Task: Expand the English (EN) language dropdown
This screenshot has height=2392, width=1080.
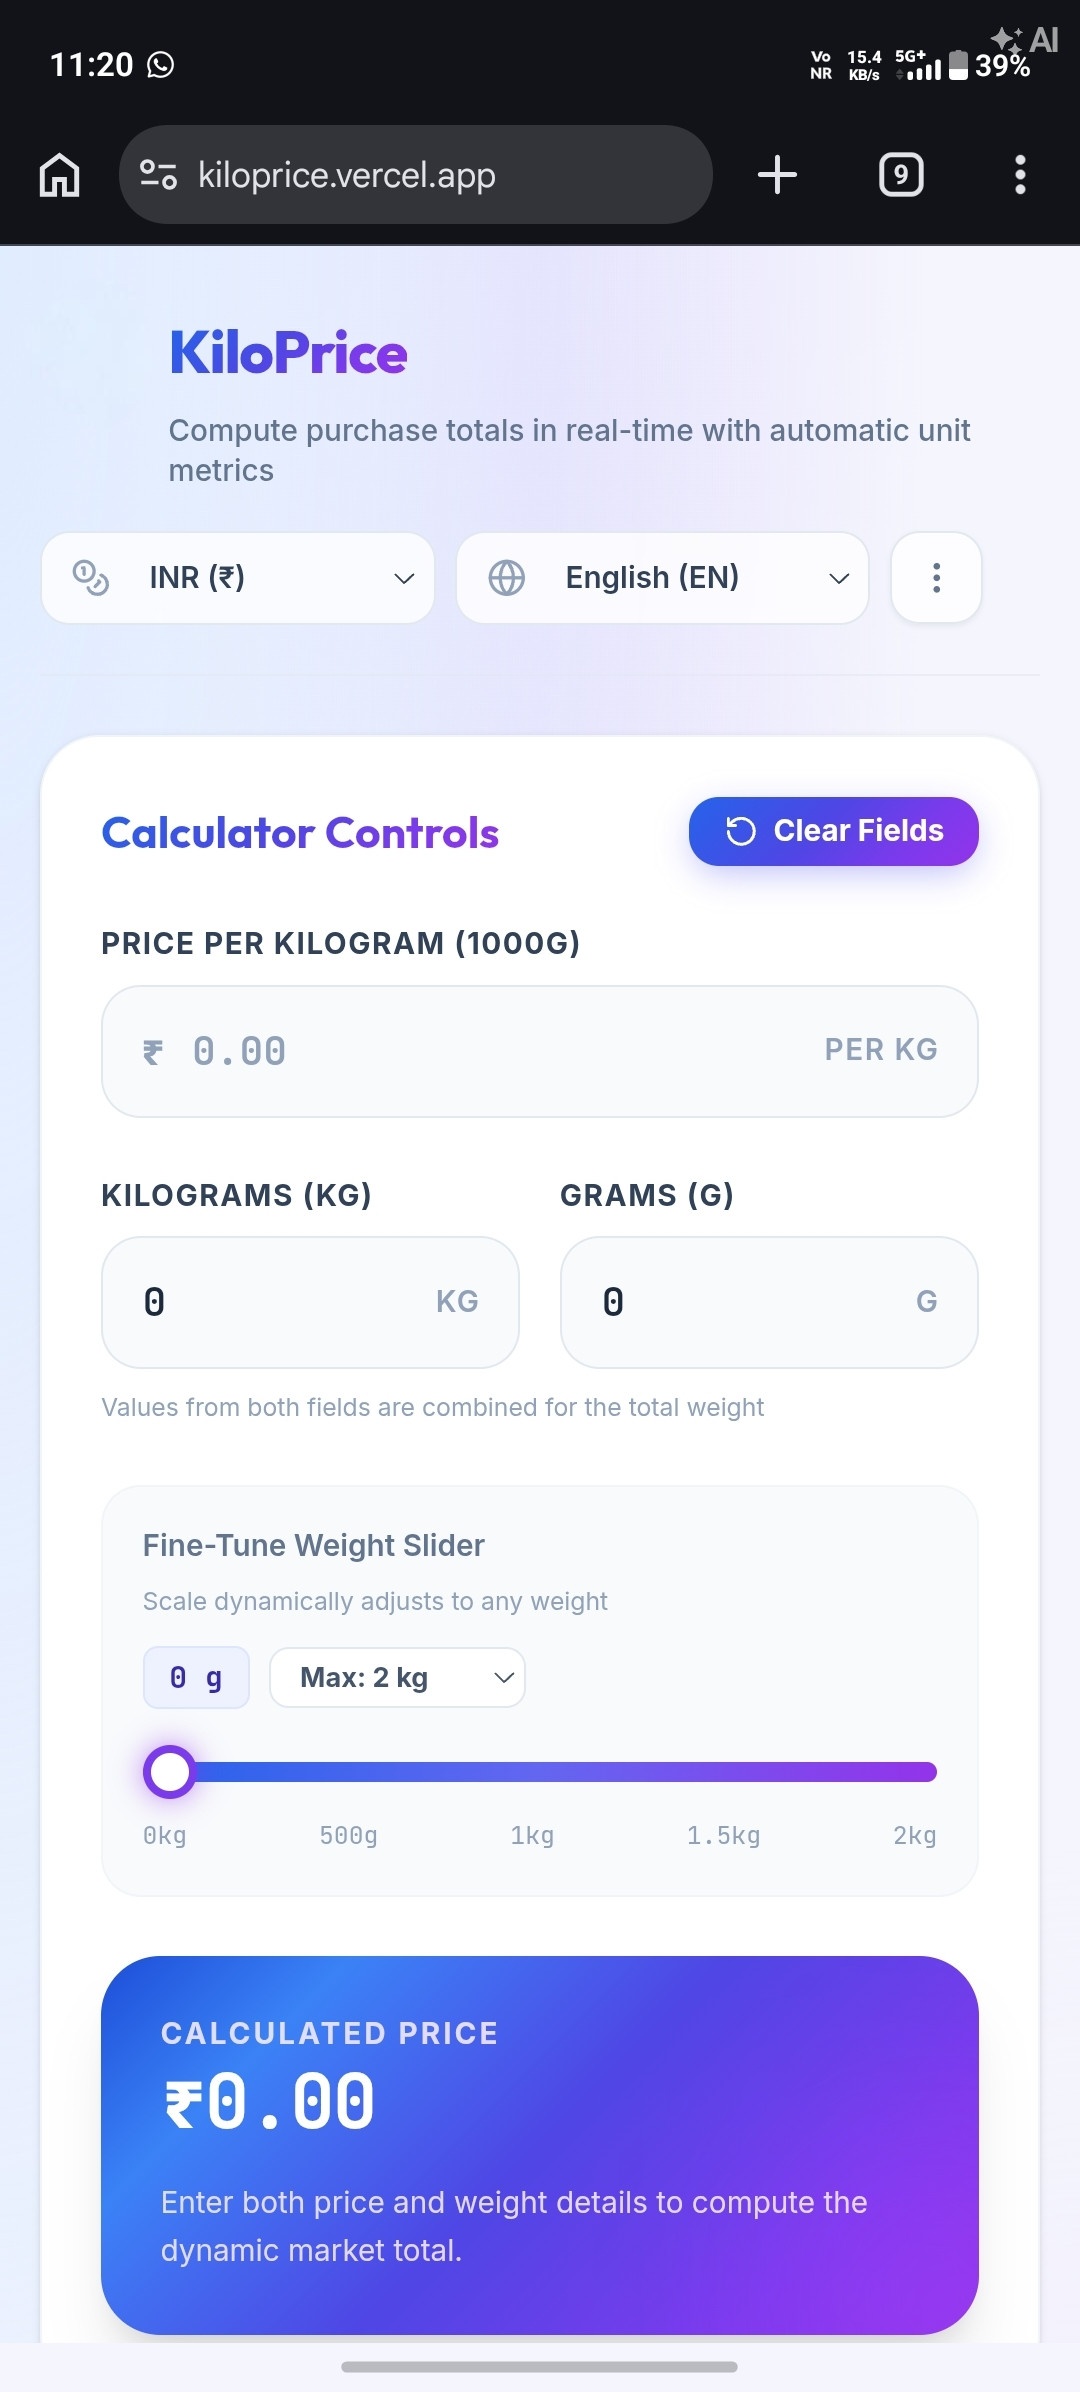Action: [x=662, y=578]
